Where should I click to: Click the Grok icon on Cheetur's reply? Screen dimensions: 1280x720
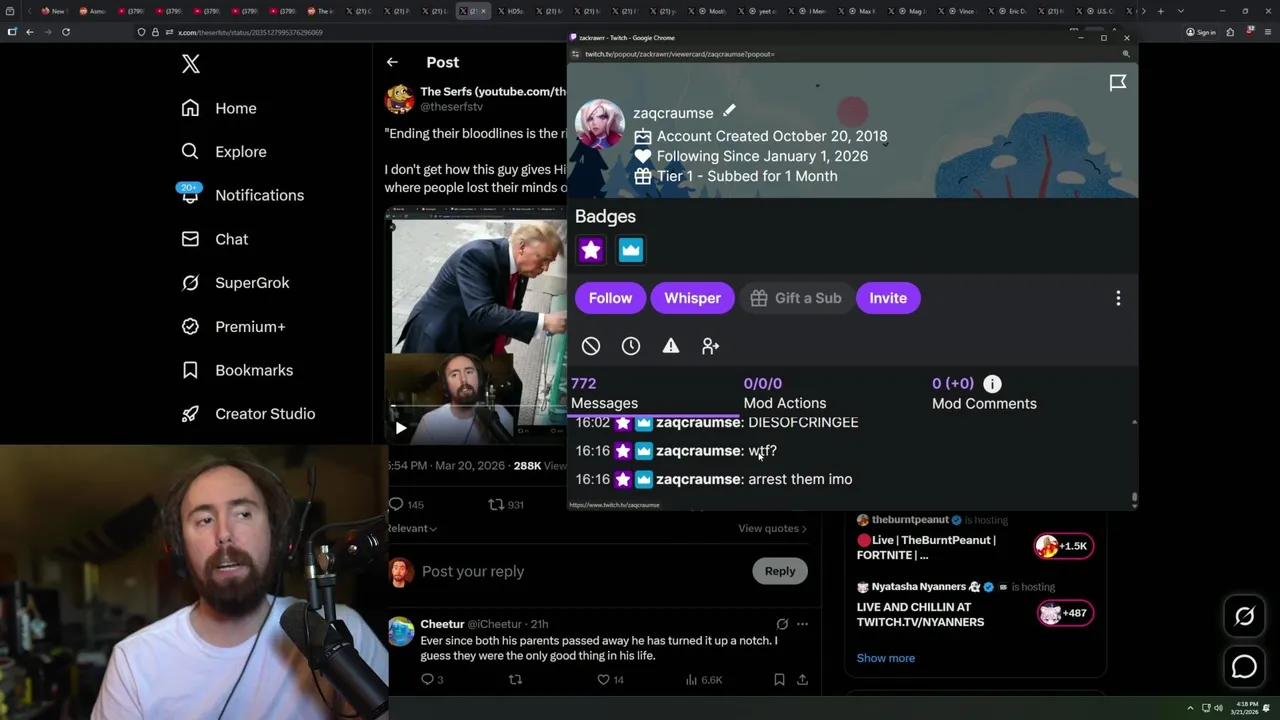tap(782, 624)
